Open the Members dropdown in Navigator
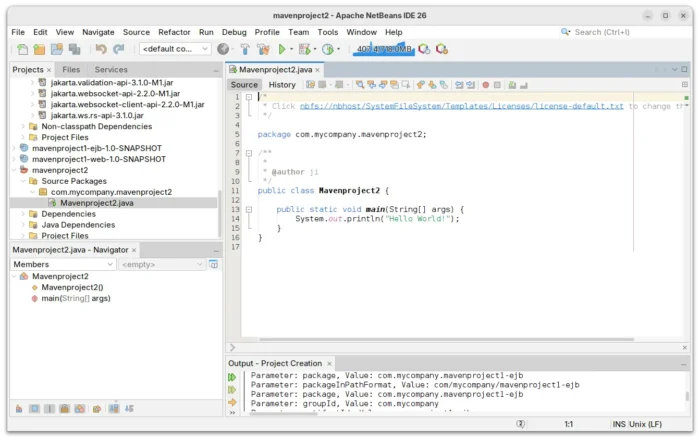The width and height of the screenshot is (700, 440). click(x=63, y=265)
